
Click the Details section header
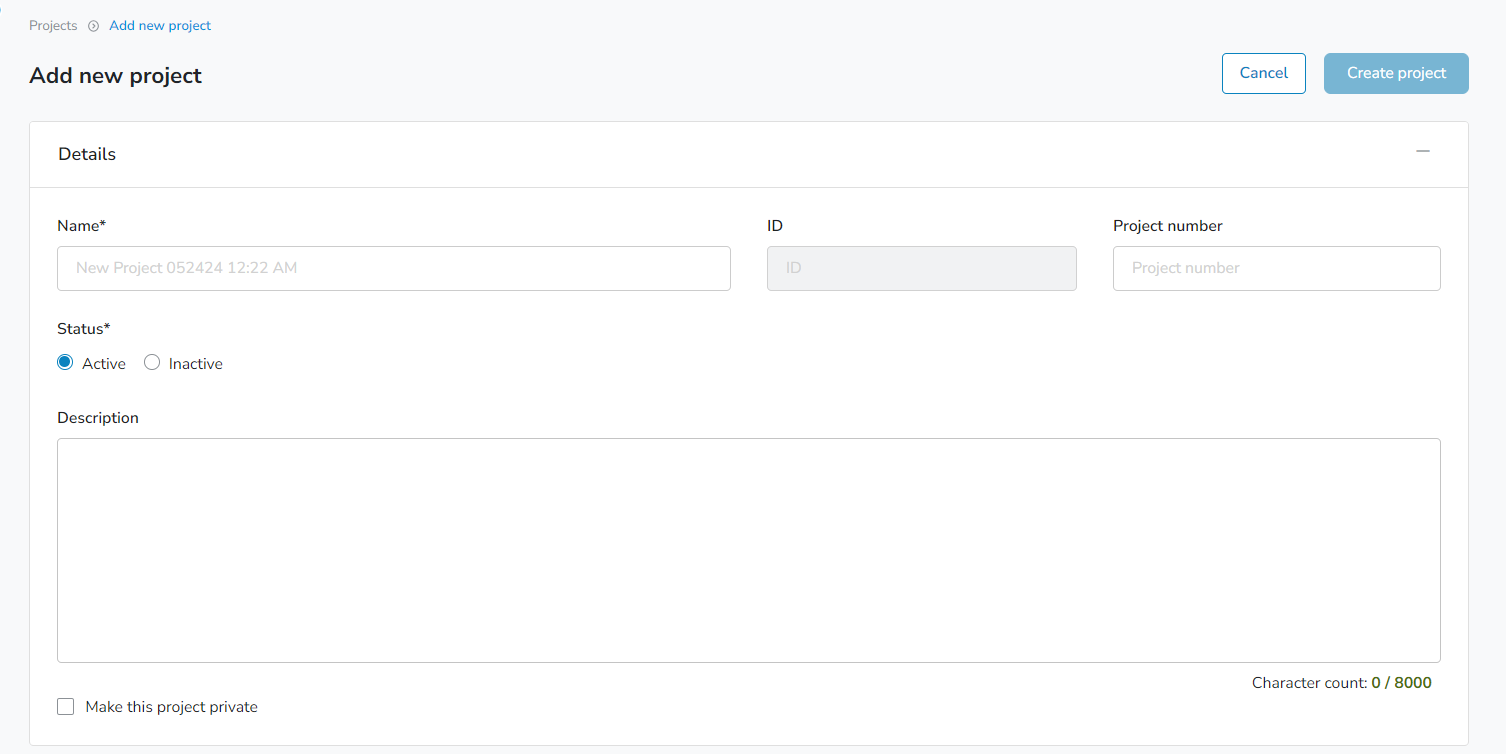click(x=87, y=153)
